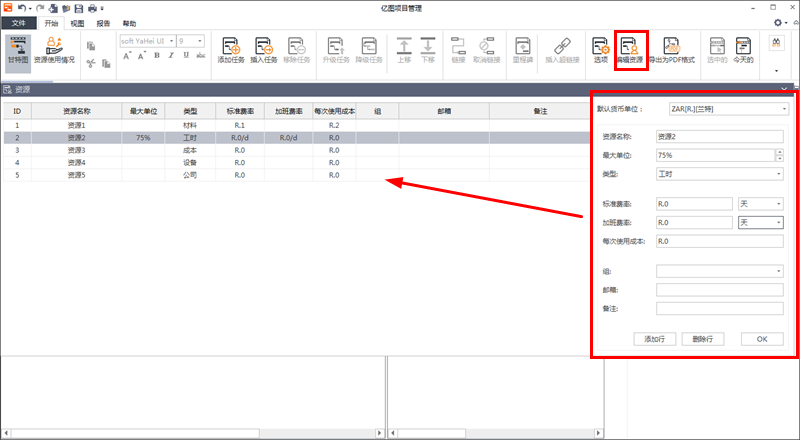The height and width of the screenshot is (440, 800).
Task: Select the 视图 (View) tab
Action: (77, 23)
